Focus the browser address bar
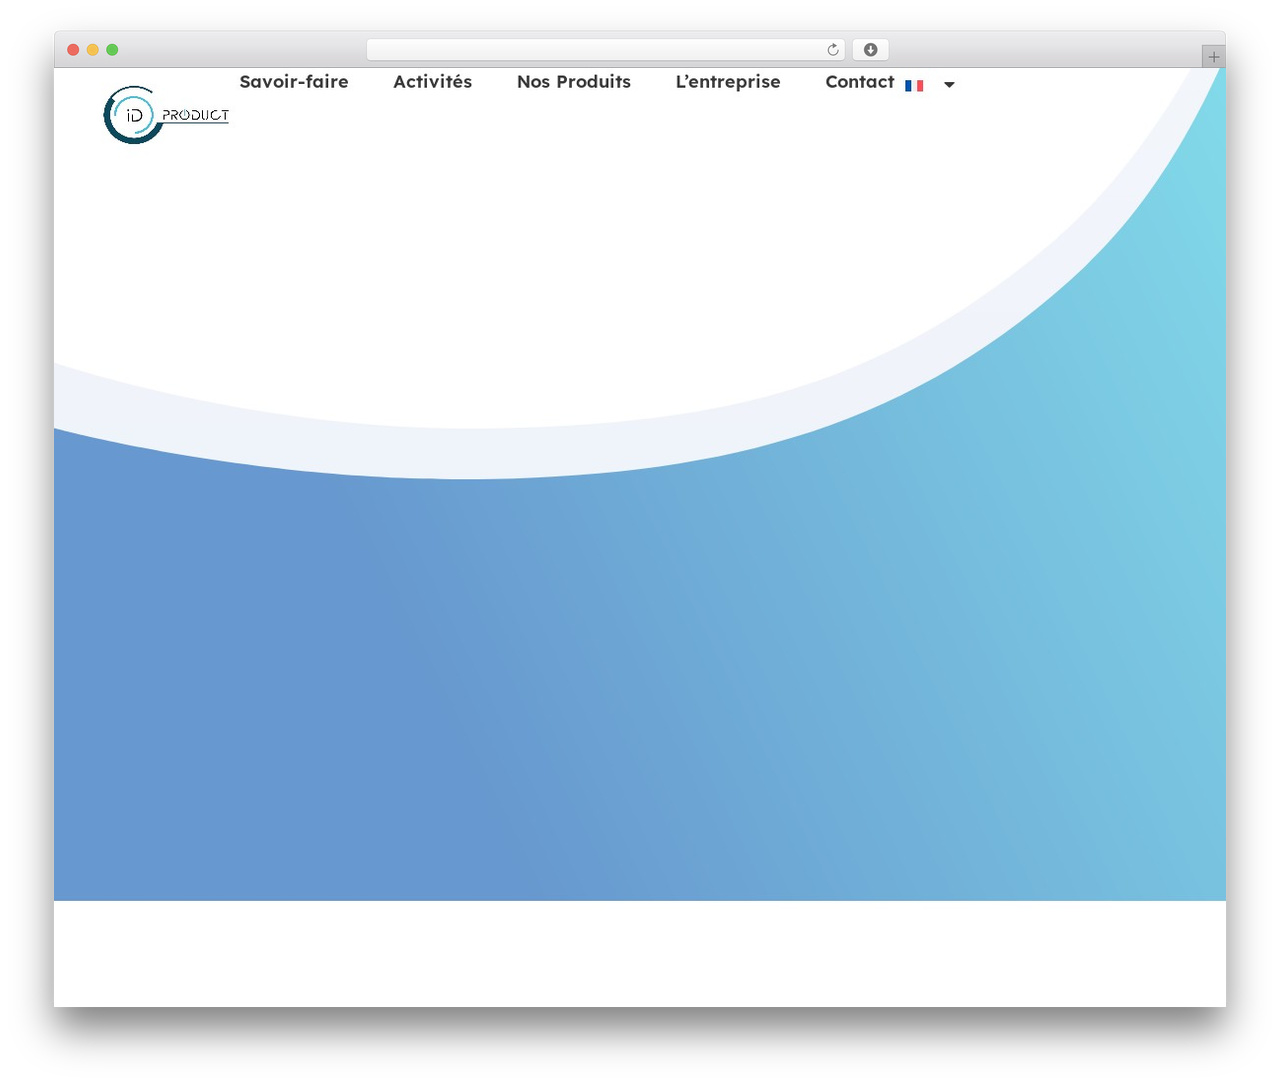This screenshot has width=1280, height=1084. pos(605,50)
